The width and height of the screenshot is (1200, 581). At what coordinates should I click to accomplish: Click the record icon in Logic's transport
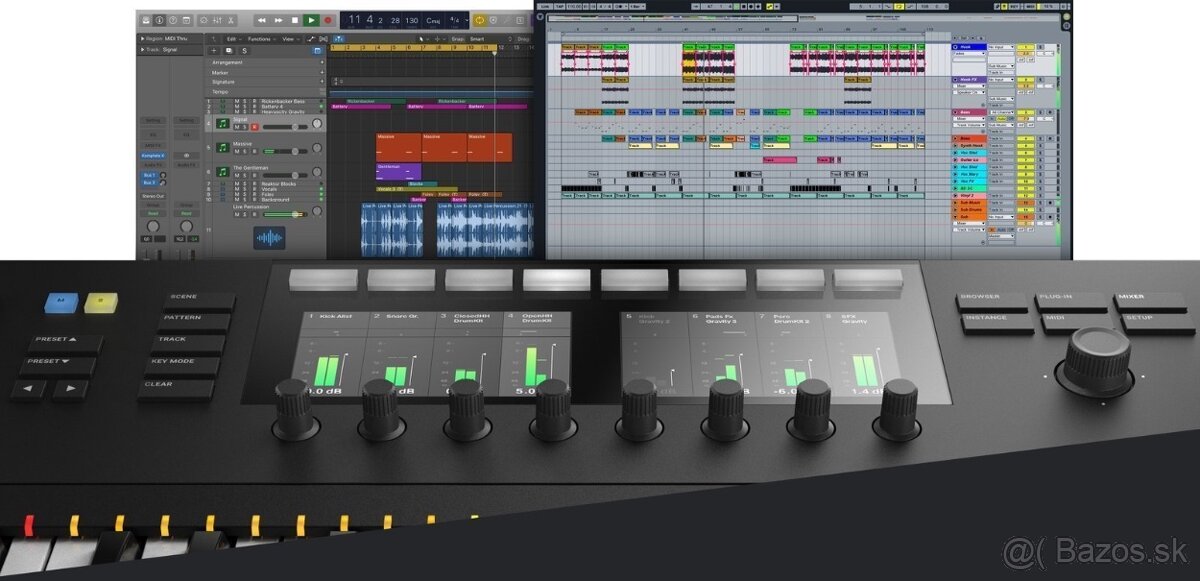click(x=329, y=20)
